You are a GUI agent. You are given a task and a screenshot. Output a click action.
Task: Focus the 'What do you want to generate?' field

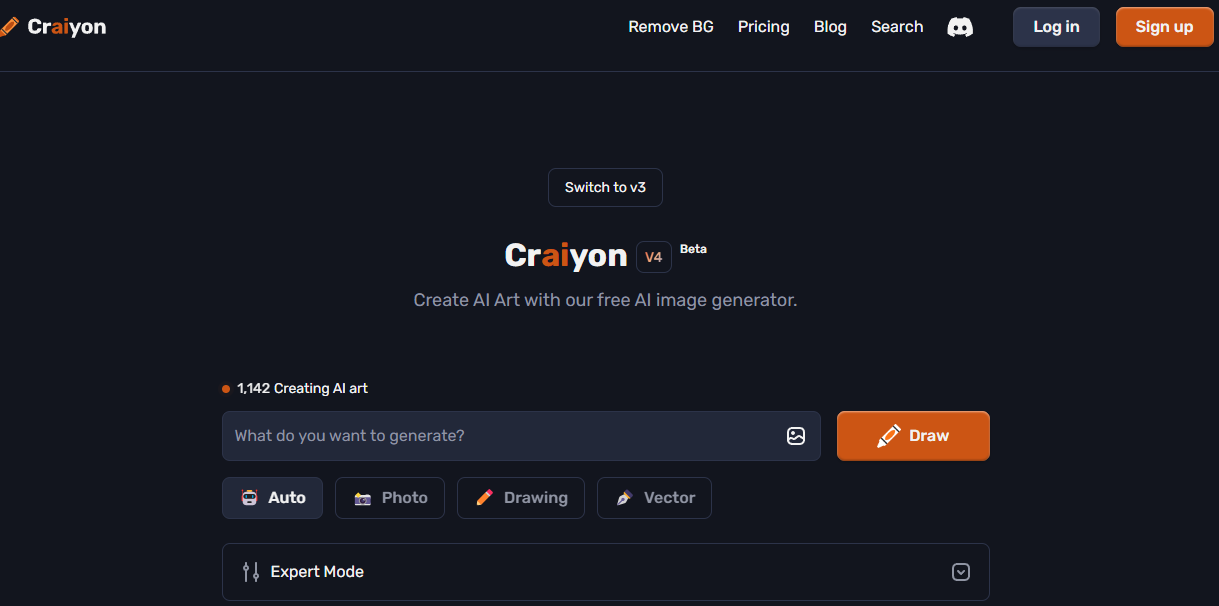tap(521, 436)
